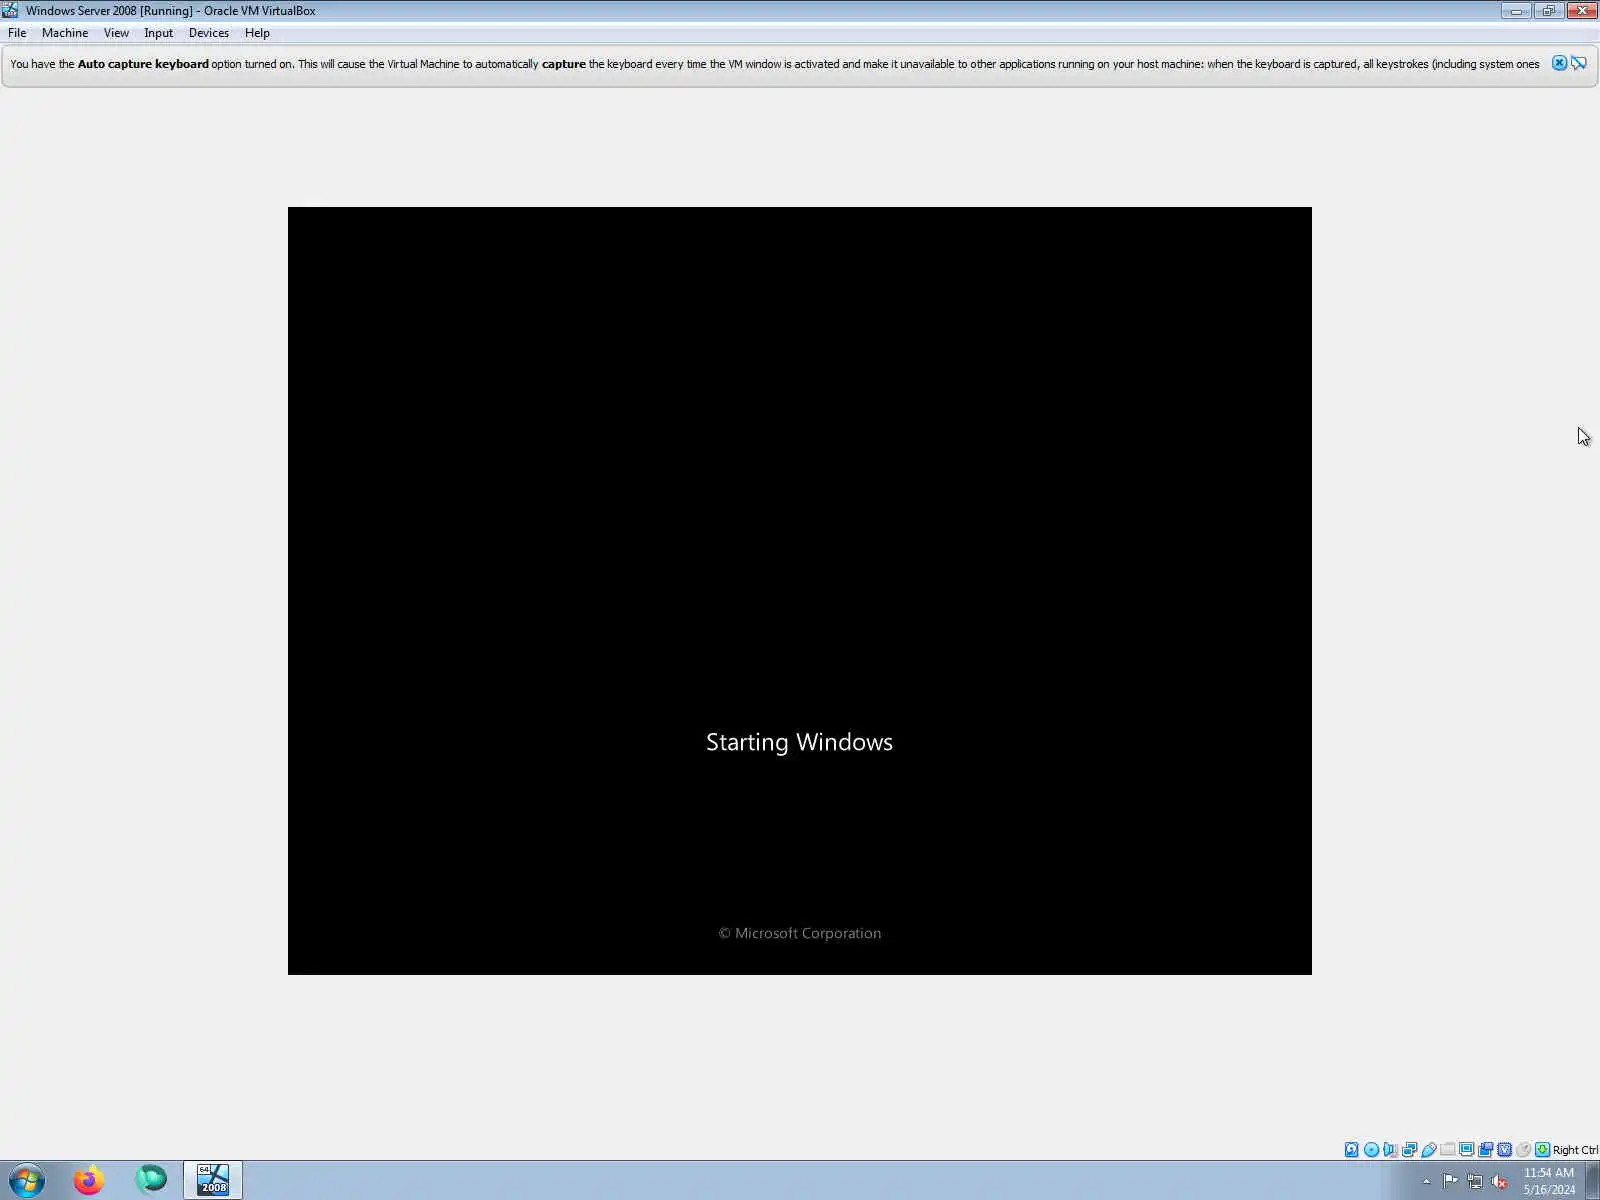
Task: Launch Firefox from the taskbar
Action: coord(89,1181)
